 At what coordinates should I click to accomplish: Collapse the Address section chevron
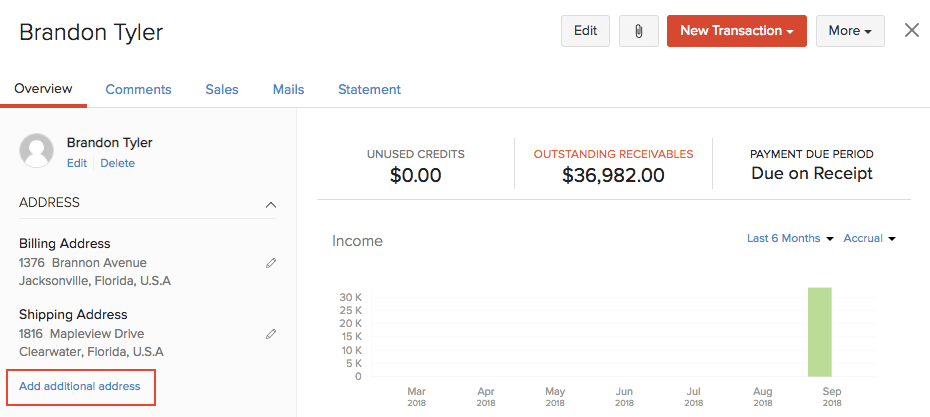270,204
